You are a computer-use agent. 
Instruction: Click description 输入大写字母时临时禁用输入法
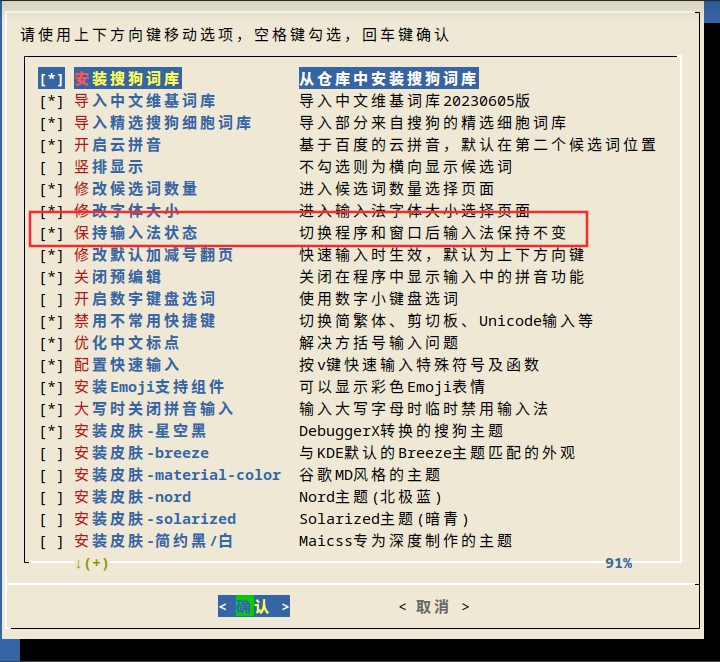(424, 410)
